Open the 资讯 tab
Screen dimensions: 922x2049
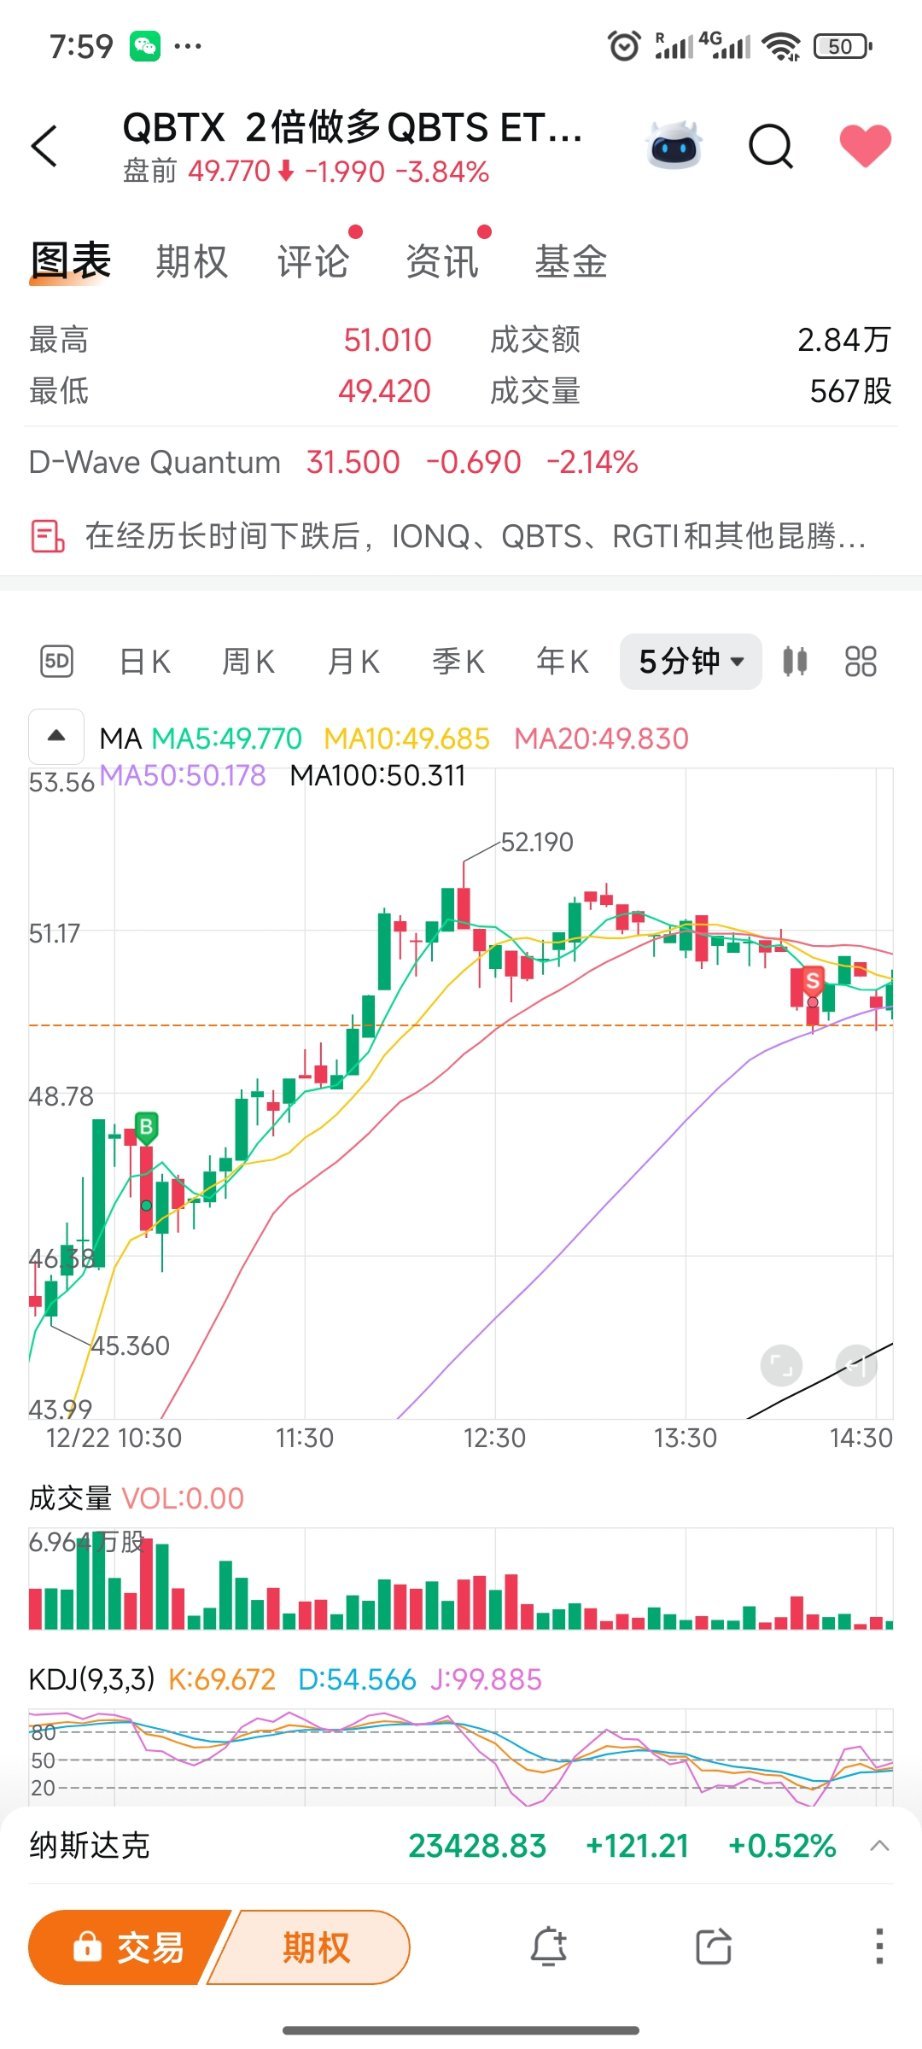442,262
